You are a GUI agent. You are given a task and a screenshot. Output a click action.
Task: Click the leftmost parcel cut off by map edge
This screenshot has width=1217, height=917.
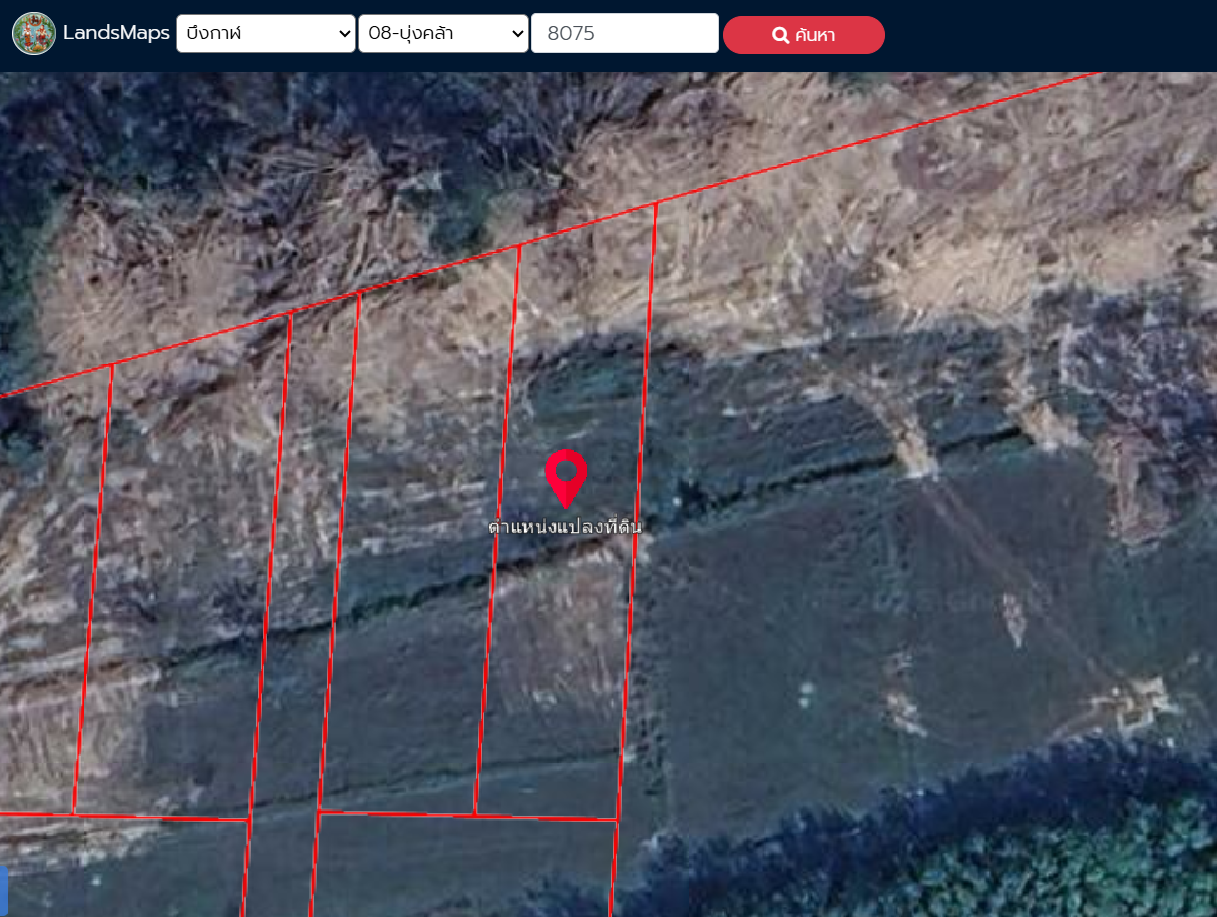40,600
